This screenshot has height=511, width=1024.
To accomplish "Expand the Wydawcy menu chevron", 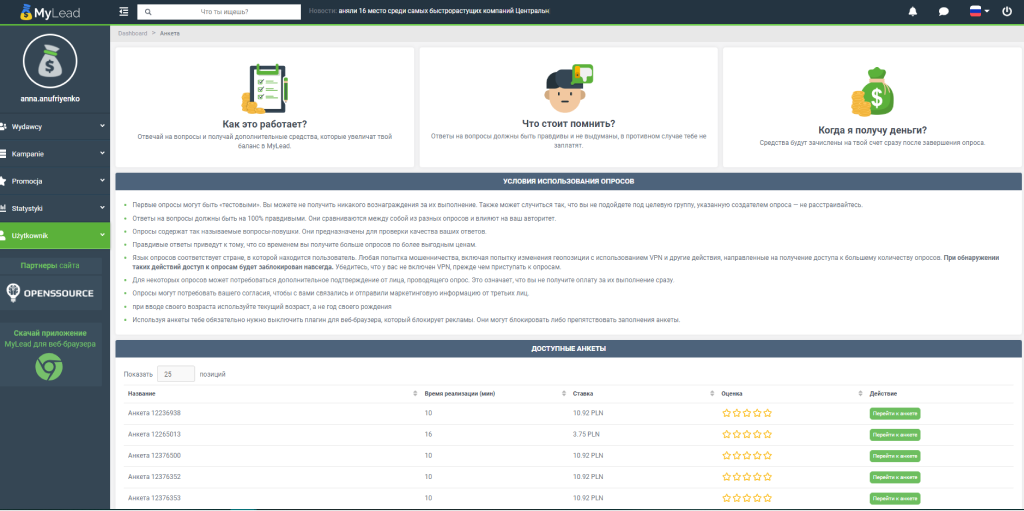I will 102,125.
